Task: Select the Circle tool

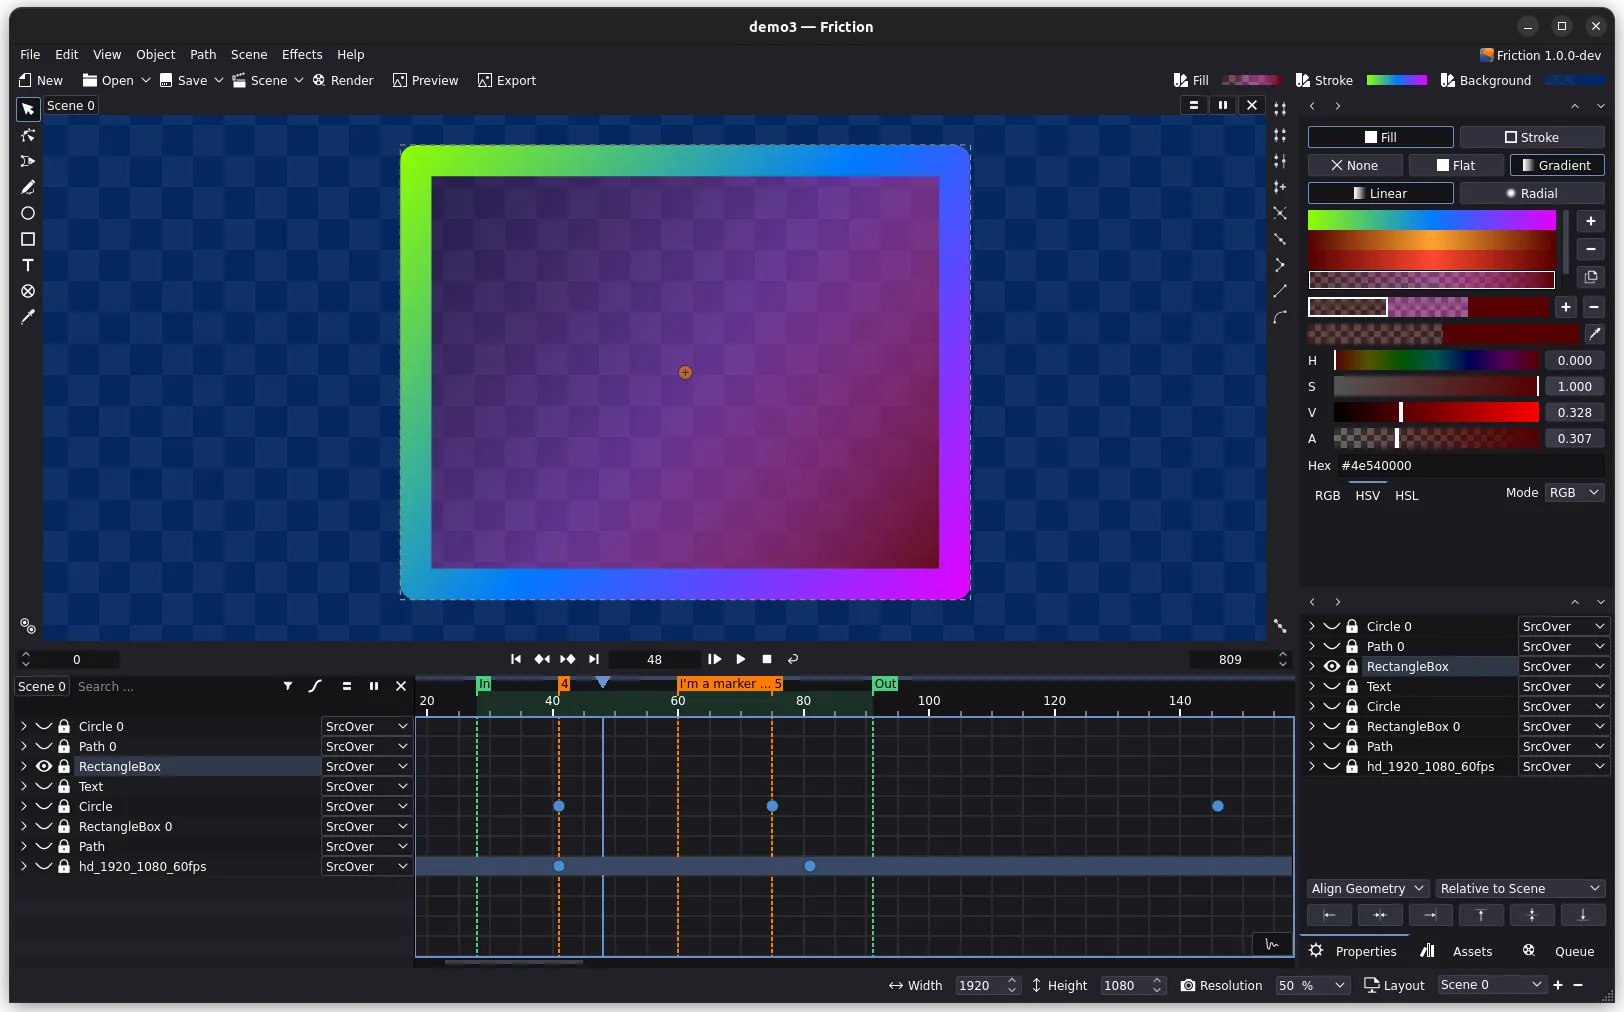Action: (x=27, y=213)
